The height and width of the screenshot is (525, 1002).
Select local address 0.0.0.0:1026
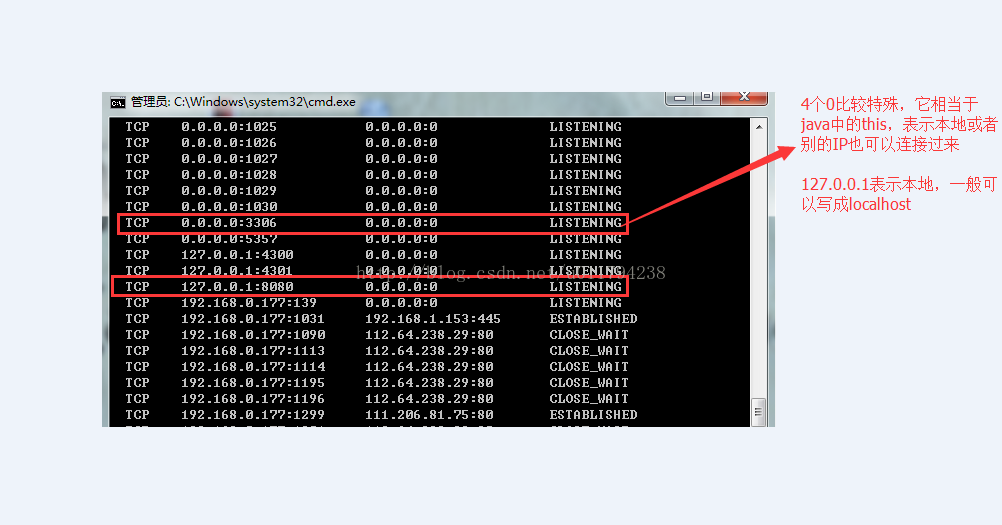point(229,142)
